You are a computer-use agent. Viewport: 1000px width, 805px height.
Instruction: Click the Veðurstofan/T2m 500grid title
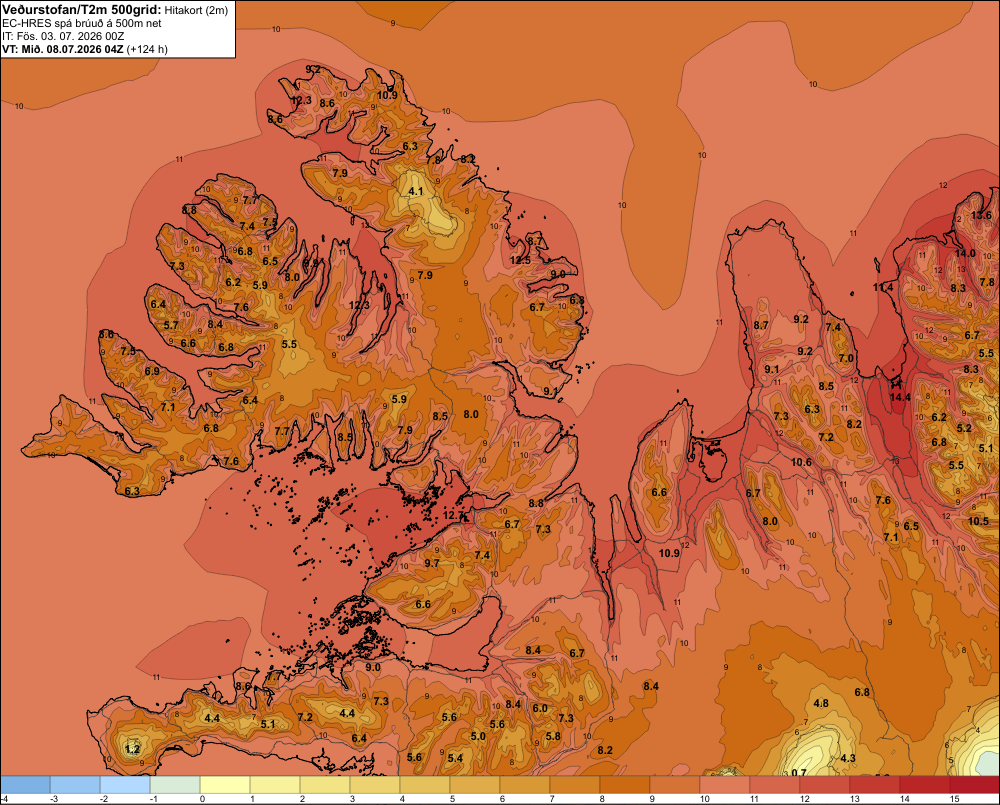(x=82, y=10)
